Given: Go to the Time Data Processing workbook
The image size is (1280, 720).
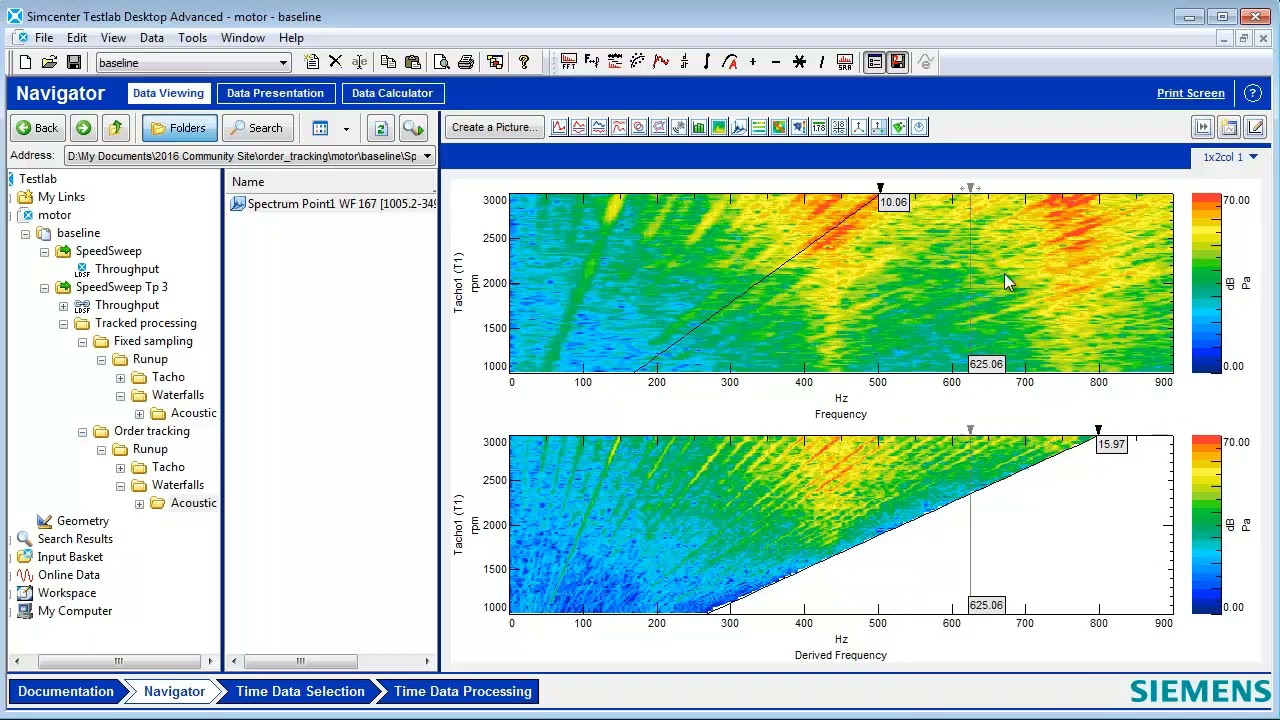Looking at the screenshot, I should click(x=463, y=691).
